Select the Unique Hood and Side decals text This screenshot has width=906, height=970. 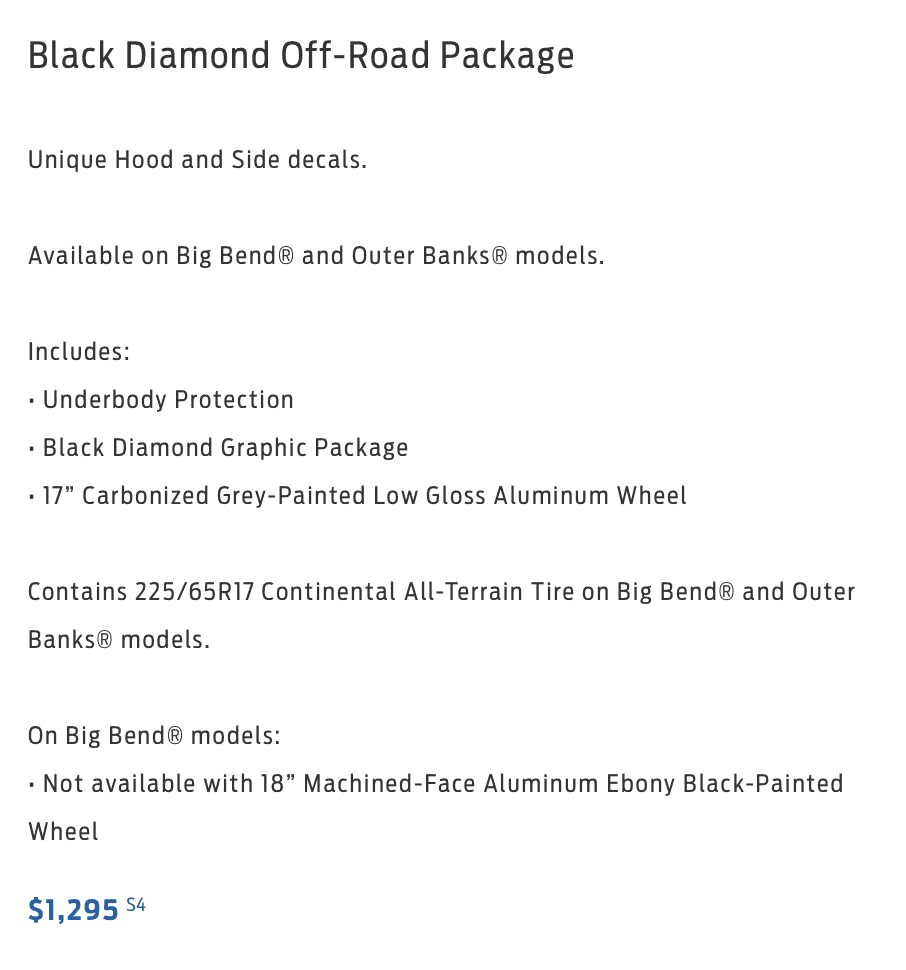click(197, 160)
